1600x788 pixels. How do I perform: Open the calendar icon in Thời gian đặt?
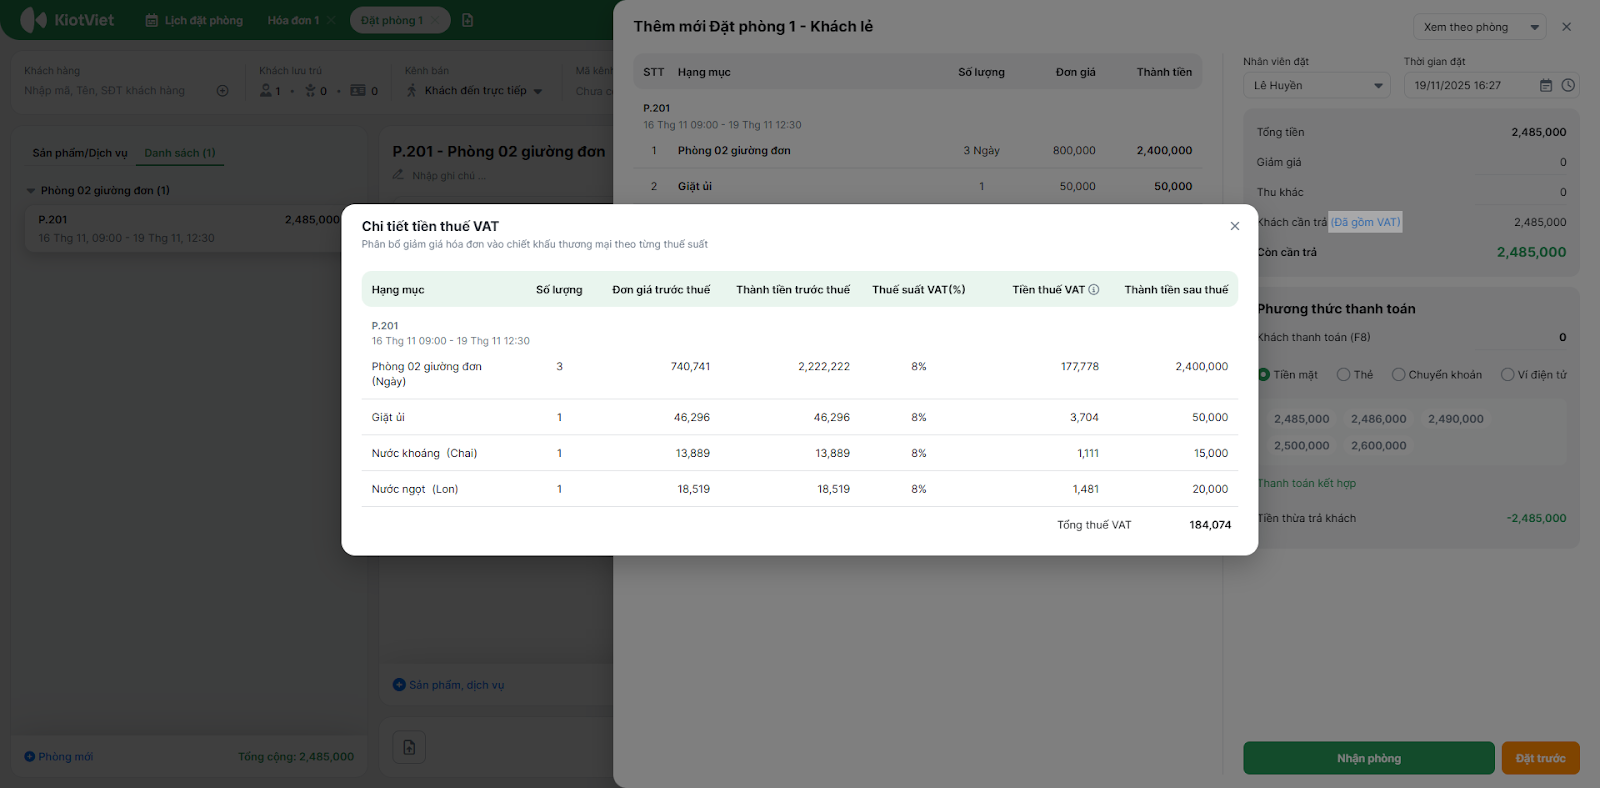click(x=1546, y=86)
